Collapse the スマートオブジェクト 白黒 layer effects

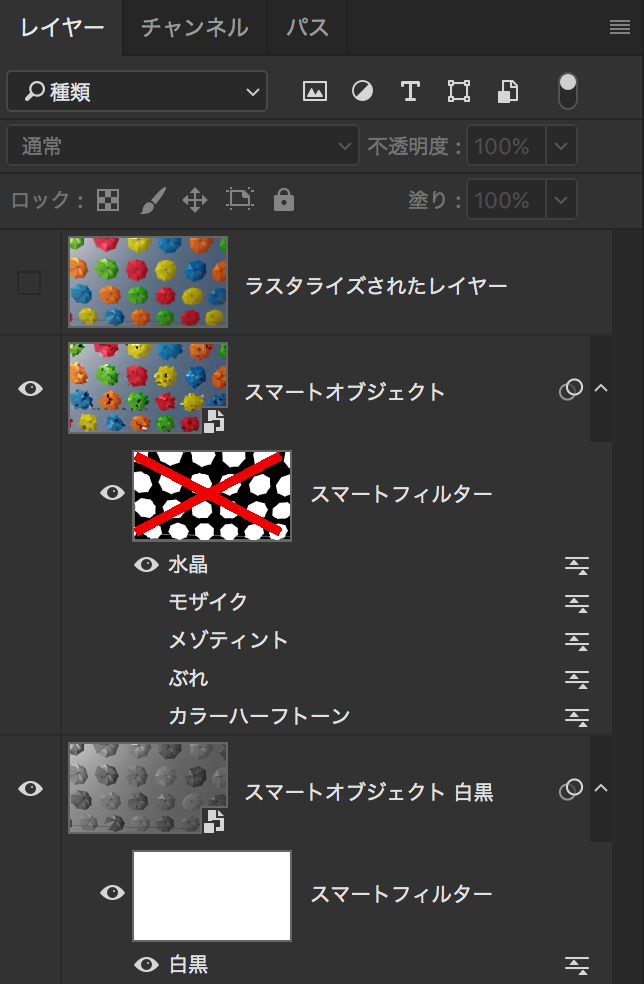click(x=601, y=788)
